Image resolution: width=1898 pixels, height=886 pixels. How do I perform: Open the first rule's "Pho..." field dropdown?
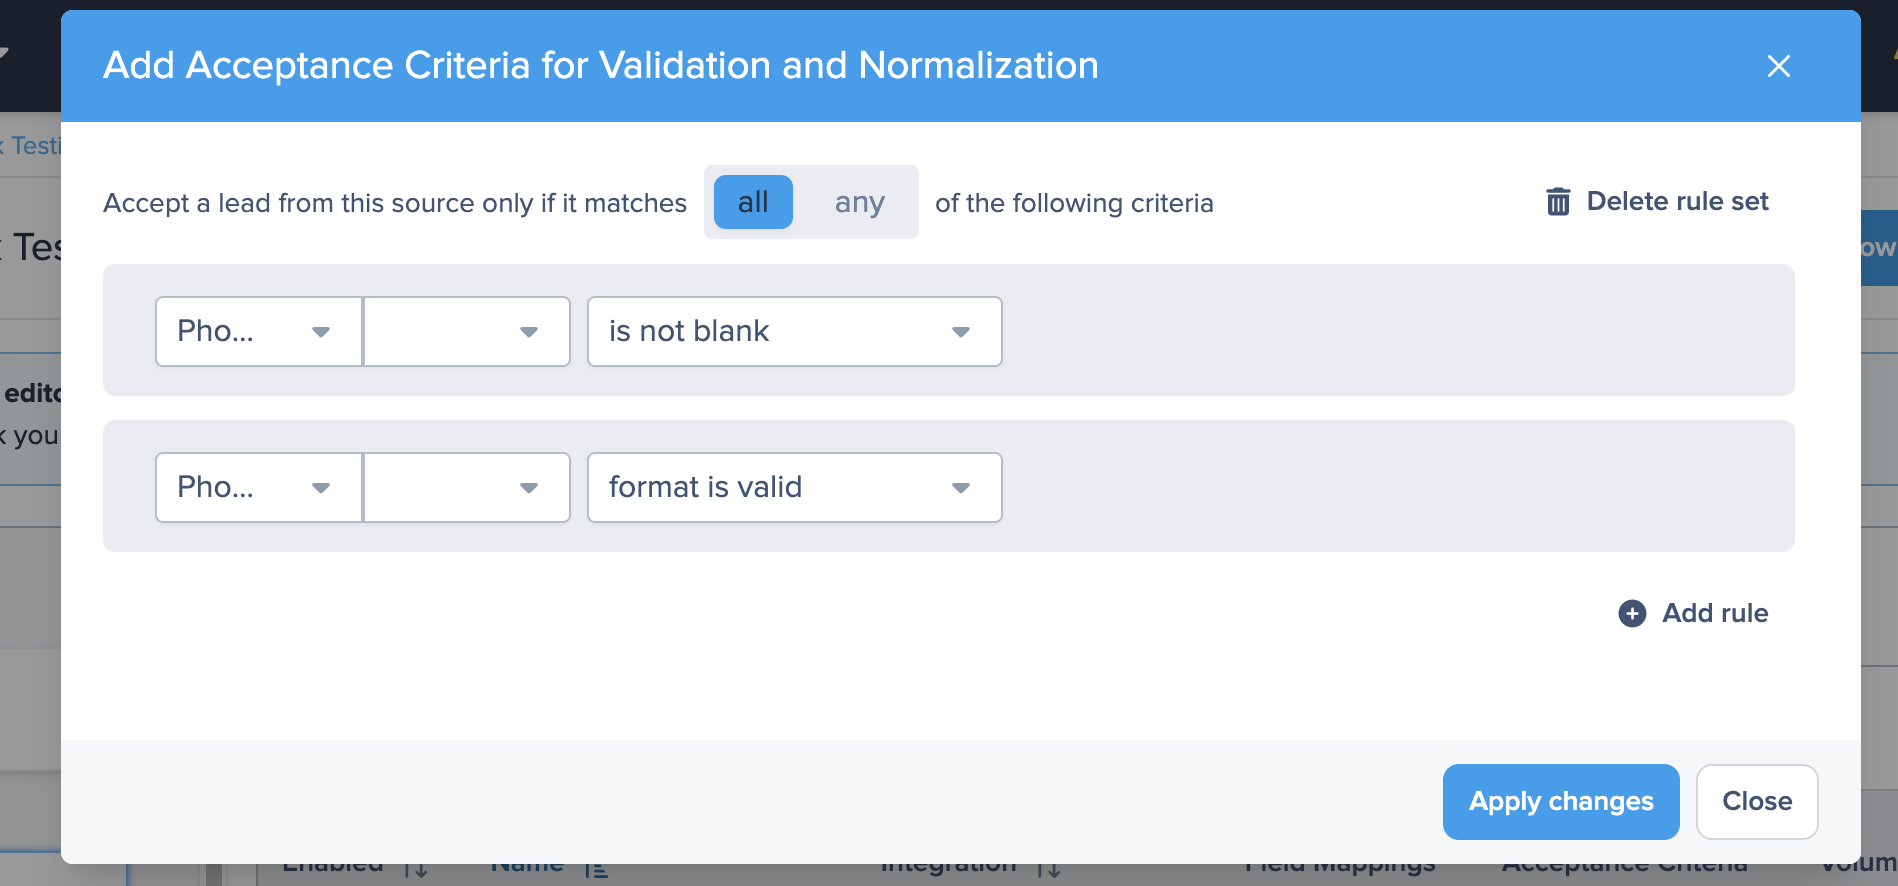258,331
